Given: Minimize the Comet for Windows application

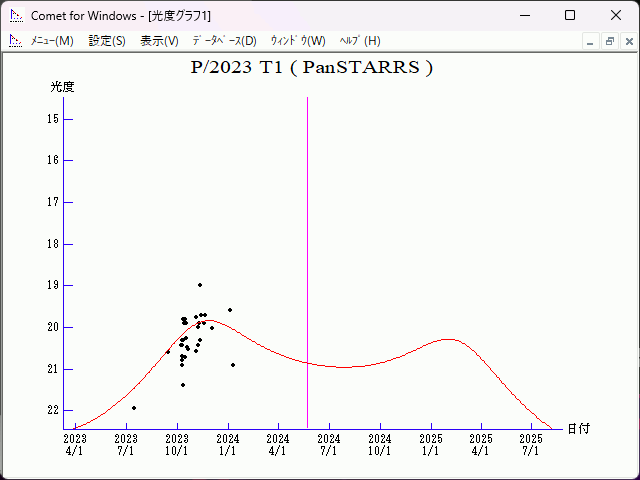Looking at the screenshot, I should (x=523, y=16).
